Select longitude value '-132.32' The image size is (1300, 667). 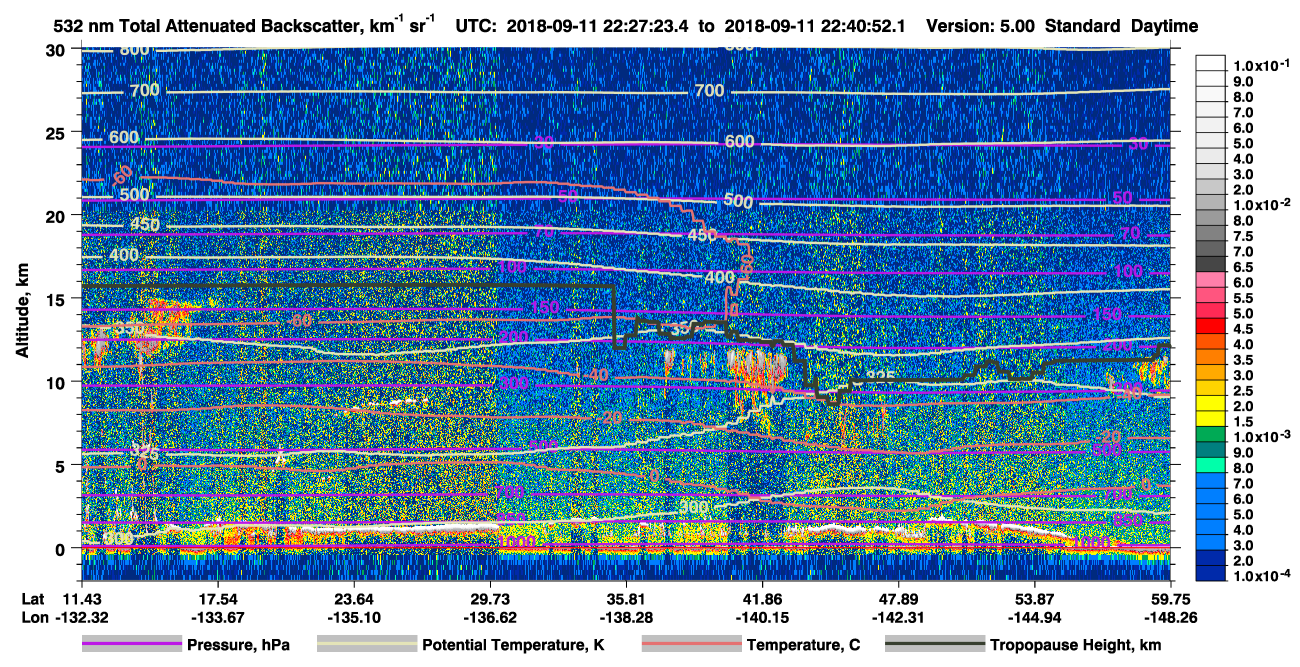(x=82, y=616)
